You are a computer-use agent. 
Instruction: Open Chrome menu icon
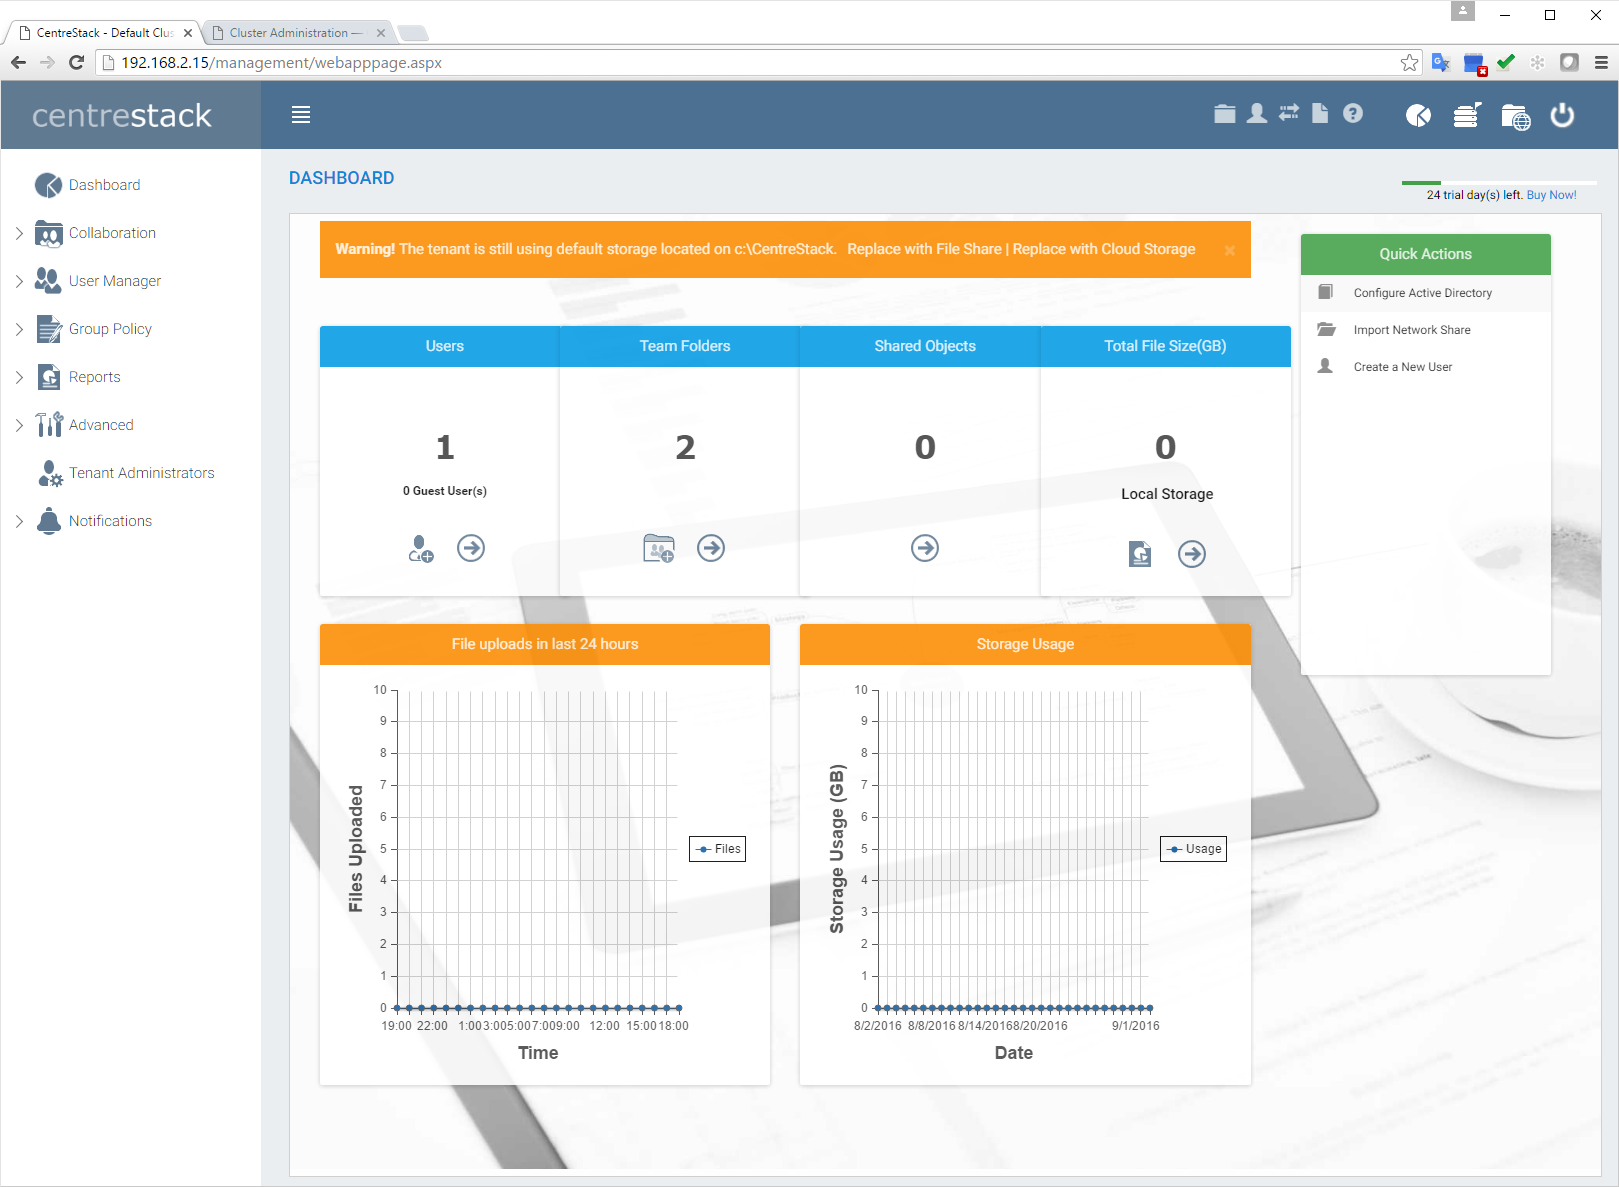(x=1601, y=62)
